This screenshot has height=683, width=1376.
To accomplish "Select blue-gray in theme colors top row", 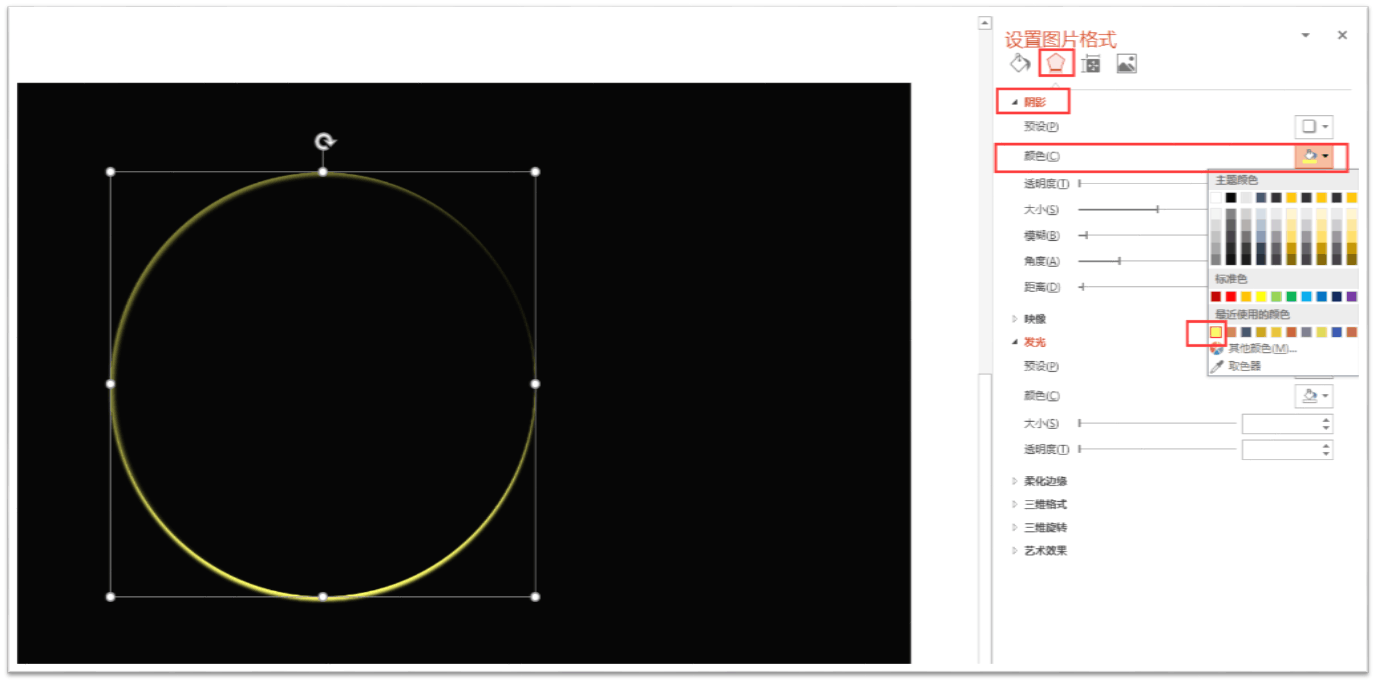I will pos(1261,198).
